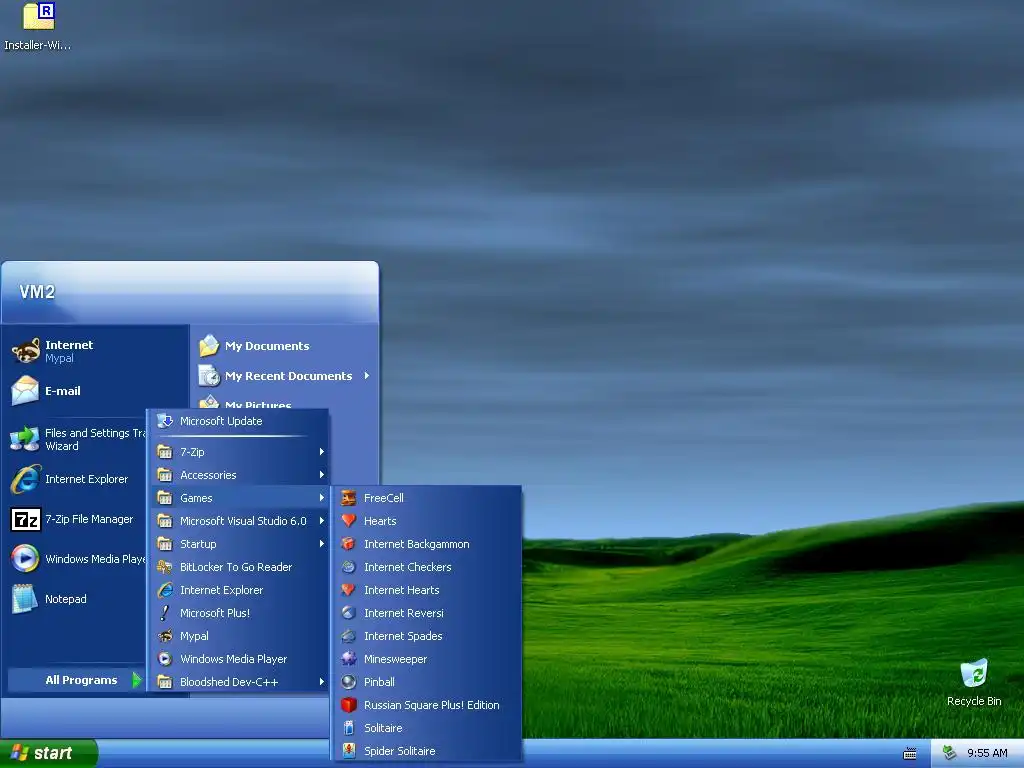Click the keyboard icon in taskbar
Screen dimensions: 1024x768
click(909, 754)
